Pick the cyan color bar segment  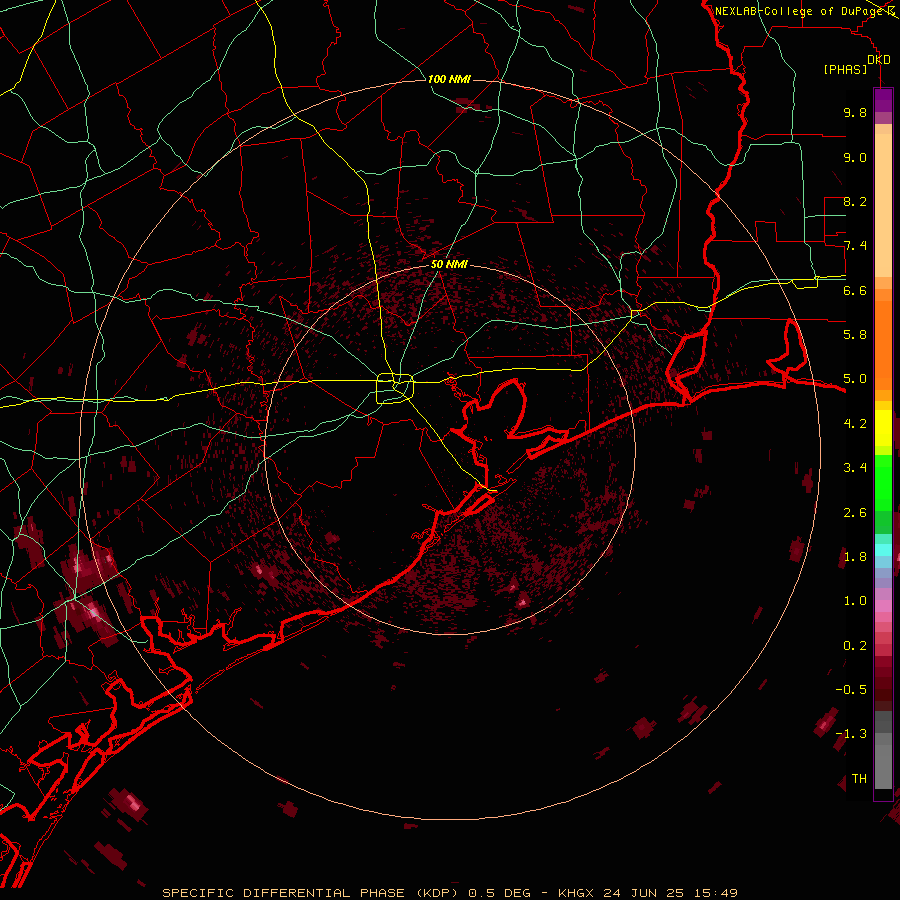point(883,549)
